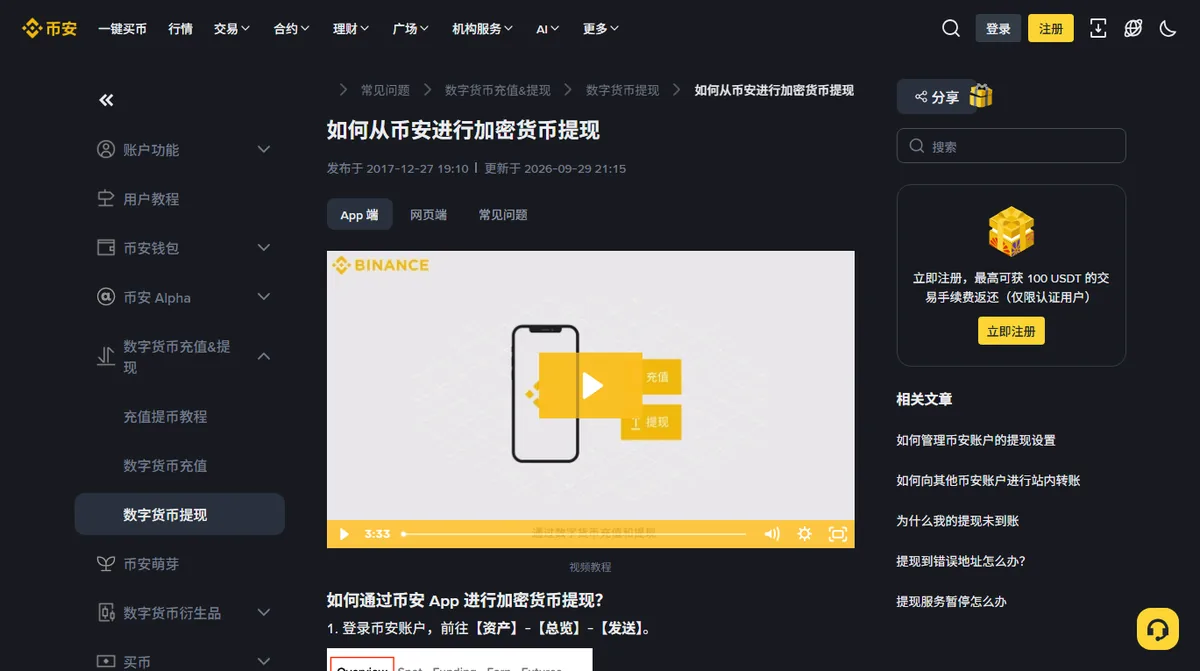Toggle dark mode moon icon
The image size is (1200, 671).
(x=1168, y=28)
